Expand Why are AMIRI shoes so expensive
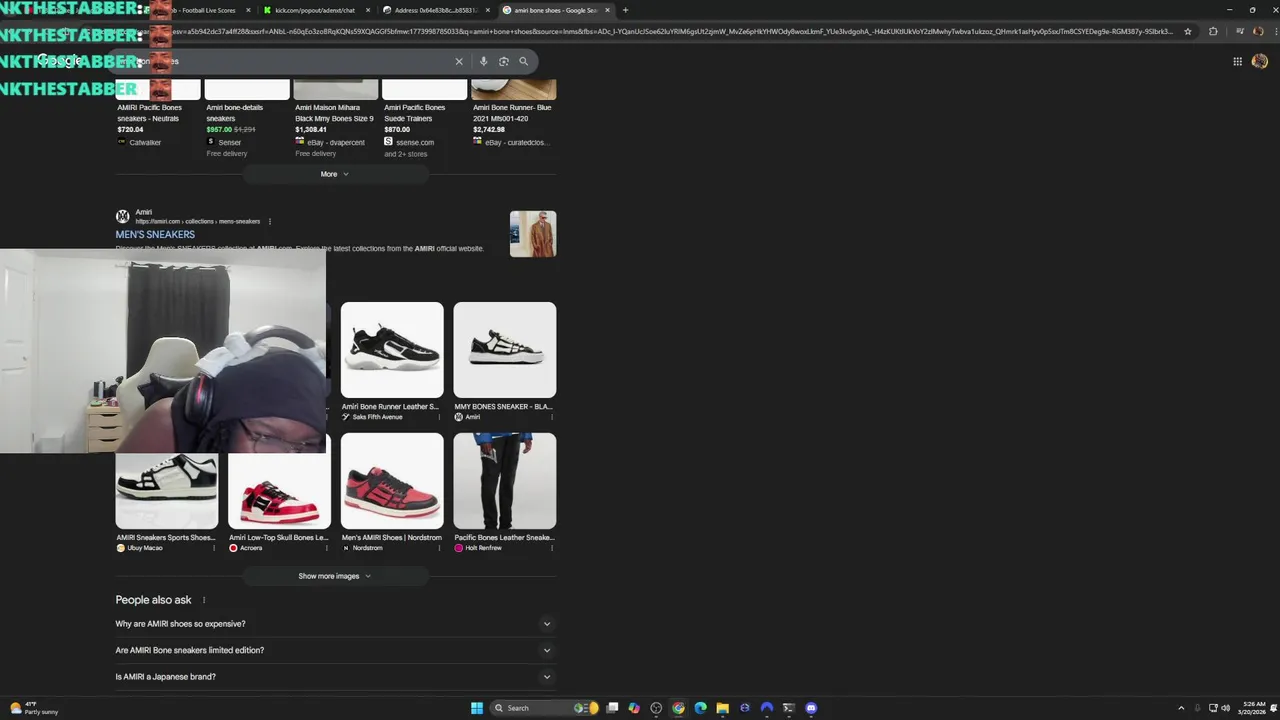 335,624
